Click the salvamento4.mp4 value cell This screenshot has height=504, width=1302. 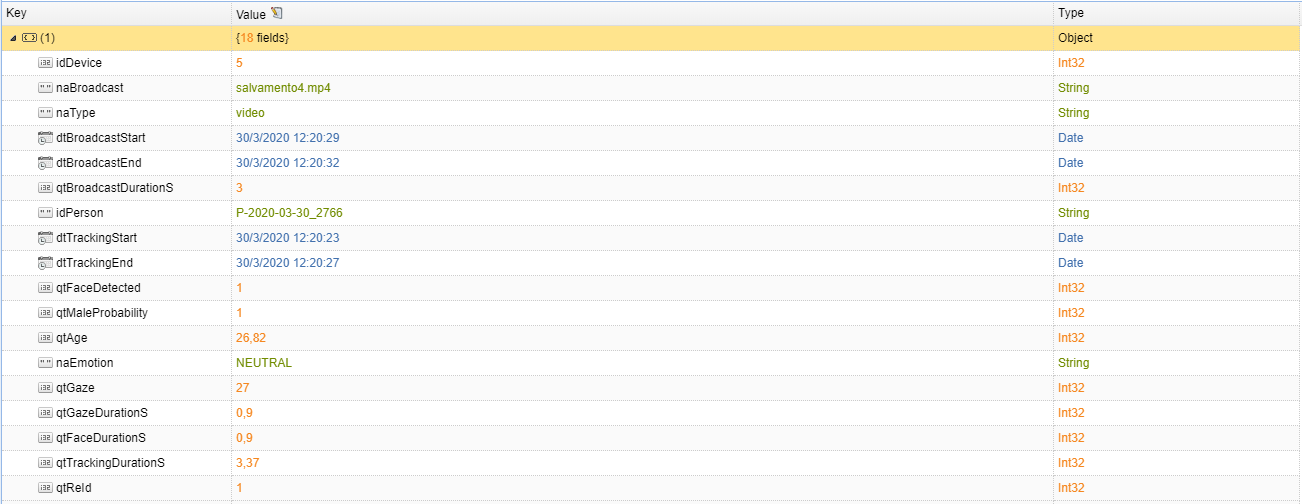[283, 88]
